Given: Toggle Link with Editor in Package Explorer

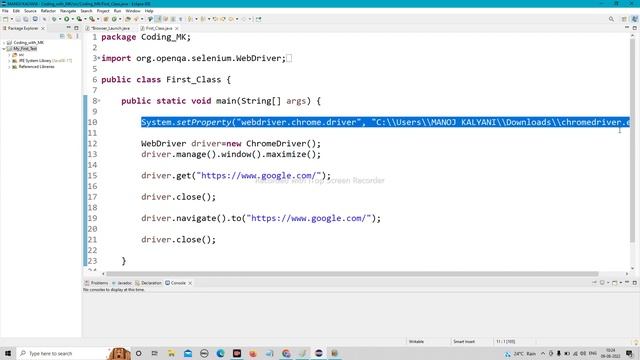Looking at the screenshot, I should pyautogui.click(x=69, y=36).
